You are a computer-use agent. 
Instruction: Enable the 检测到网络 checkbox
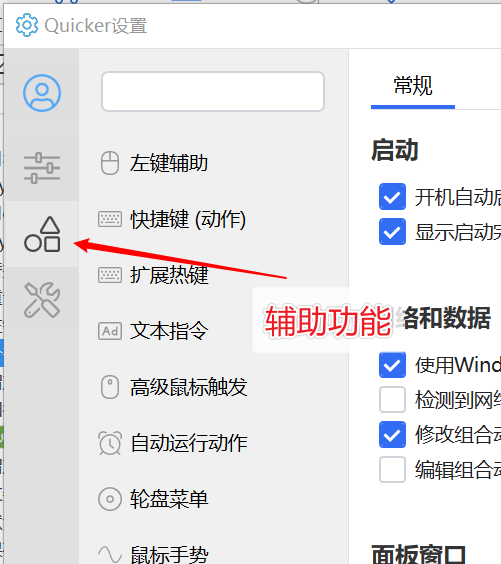(x=392, y=399)
